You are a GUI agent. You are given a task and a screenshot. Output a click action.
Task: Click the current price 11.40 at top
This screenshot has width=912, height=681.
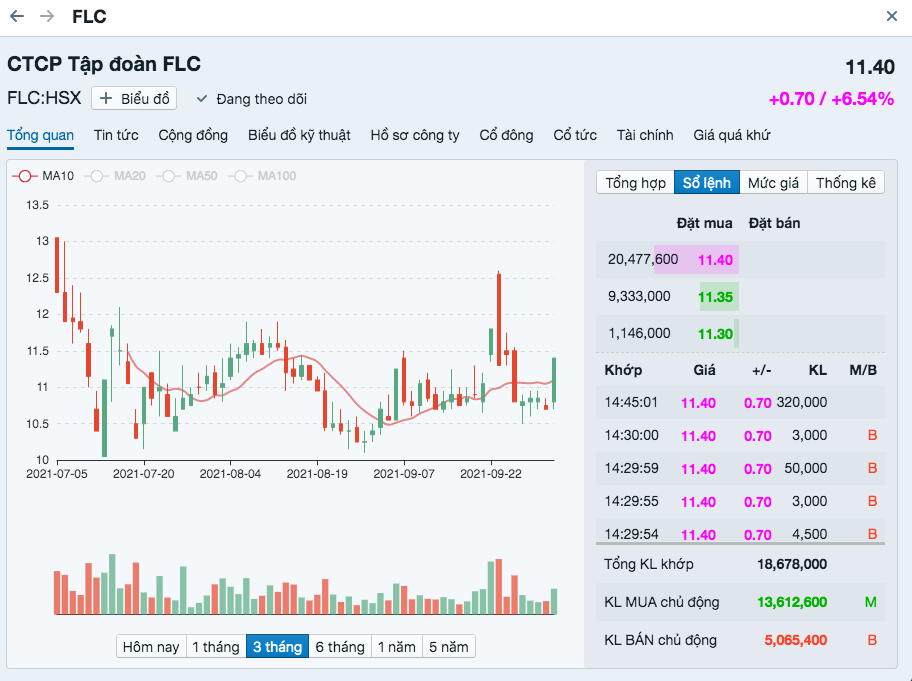point(870,67)
